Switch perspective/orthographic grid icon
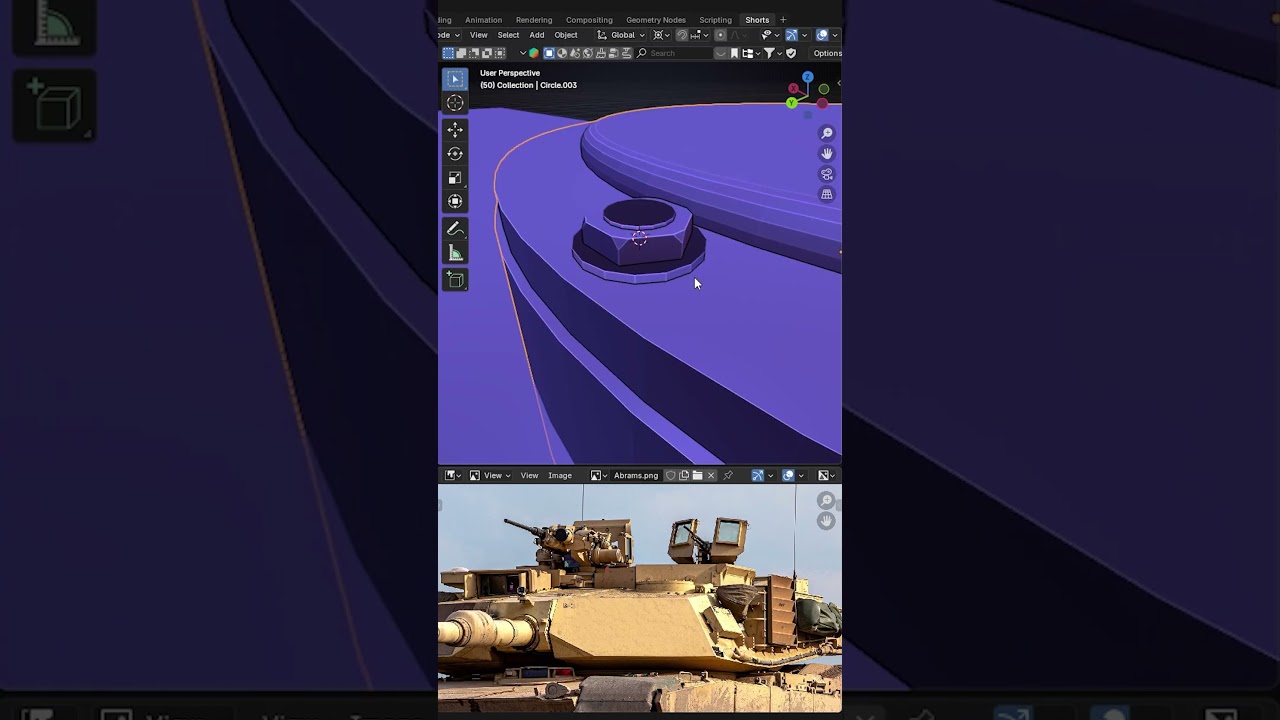 pyautogui.click(x=827, y=194)
